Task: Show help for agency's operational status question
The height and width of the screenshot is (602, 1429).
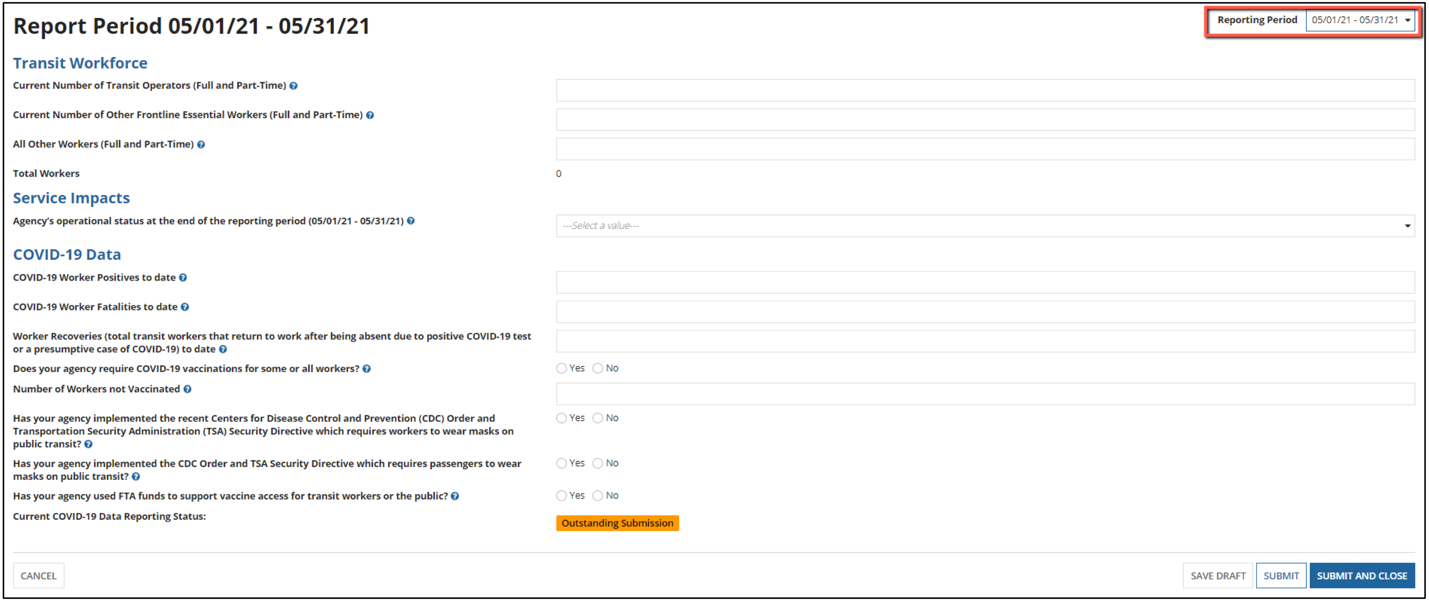Action: pos(411,221)
